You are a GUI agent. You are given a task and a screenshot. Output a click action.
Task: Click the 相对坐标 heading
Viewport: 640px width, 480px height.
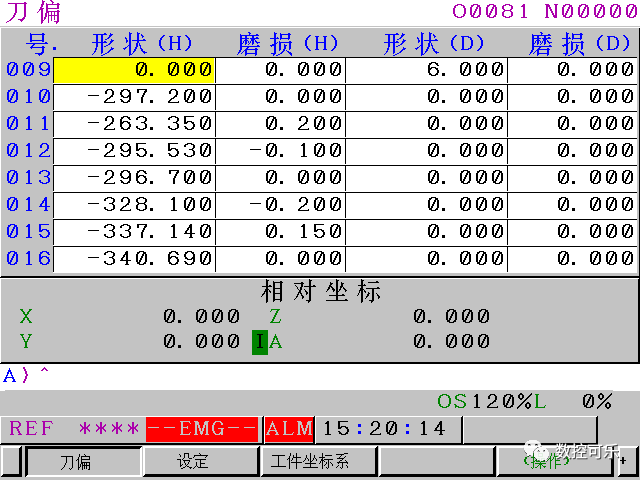pyautogui.click(x=321, y=291)
